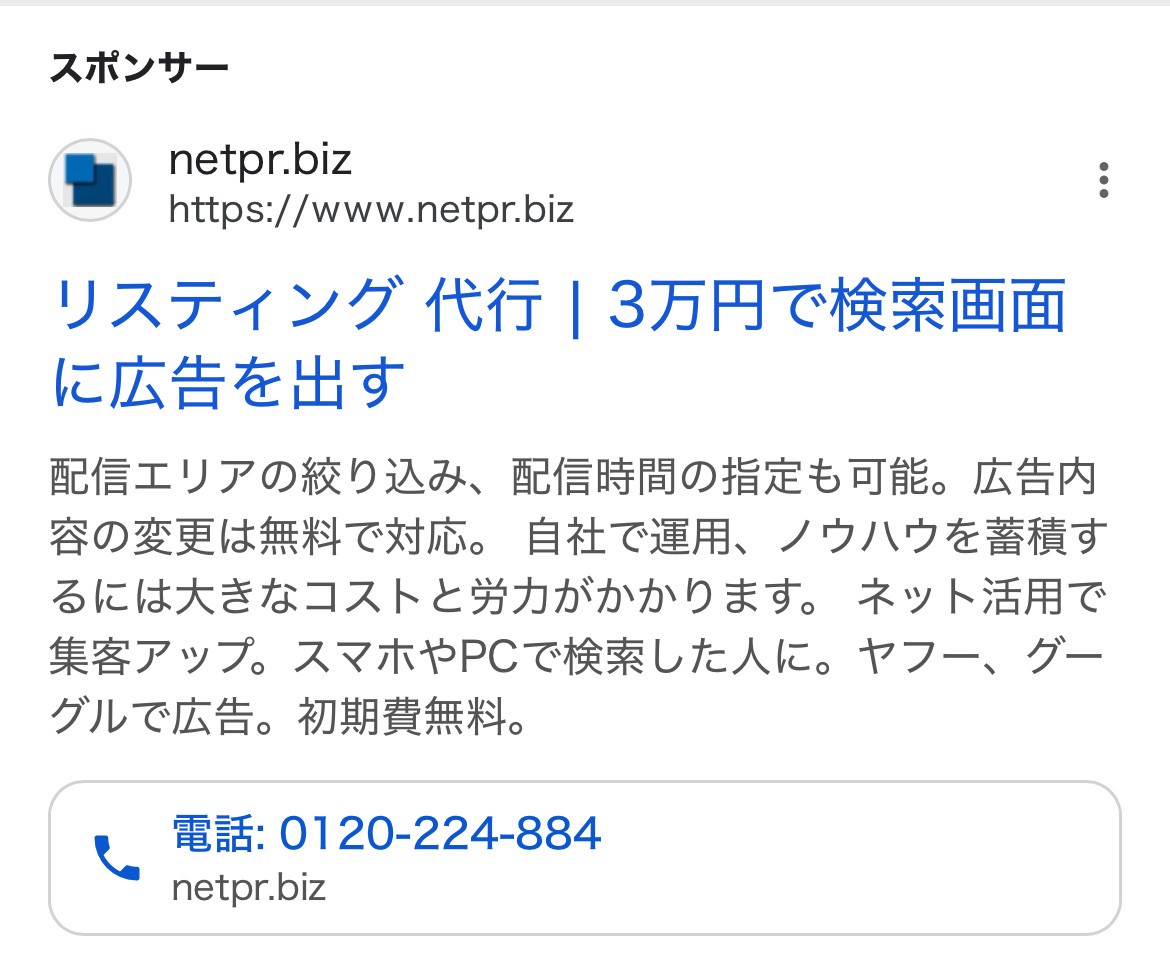
Task: Click the circular favicon above the headline
Action: click(88, 180)
